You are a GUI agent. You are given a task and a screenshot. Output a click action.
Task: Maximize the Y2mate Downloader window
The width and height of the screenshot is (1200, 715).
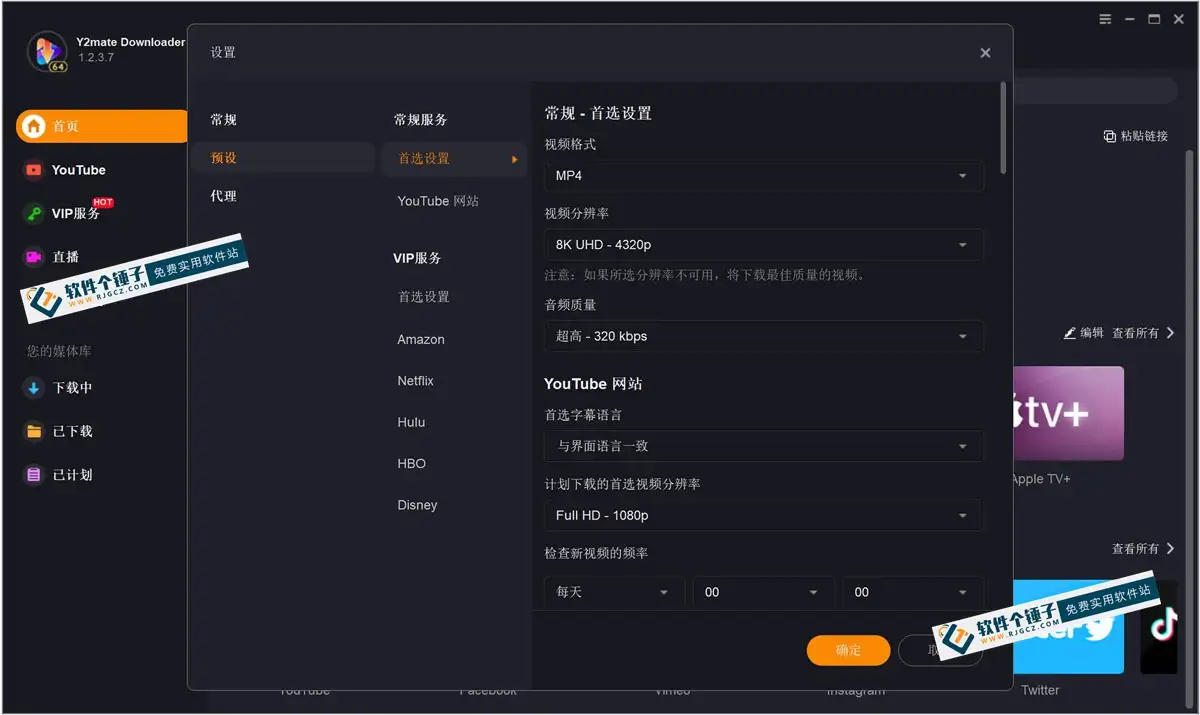(x=1154, y=19)
